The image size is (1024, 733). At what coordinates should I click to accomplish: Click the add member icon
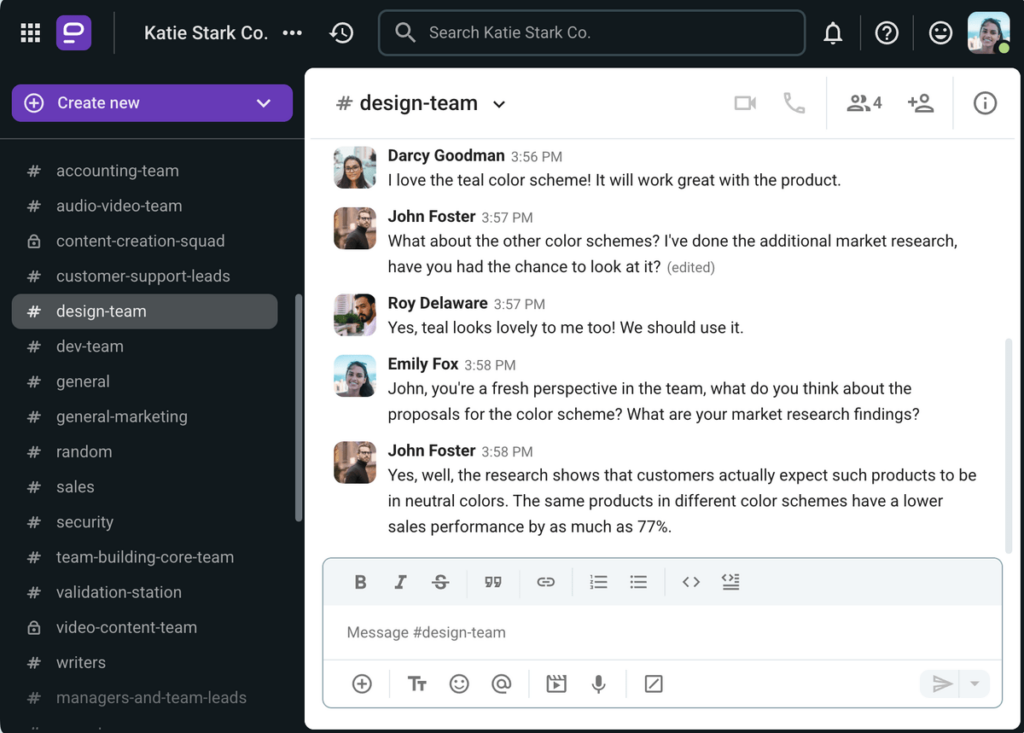[x=920, y=103]
